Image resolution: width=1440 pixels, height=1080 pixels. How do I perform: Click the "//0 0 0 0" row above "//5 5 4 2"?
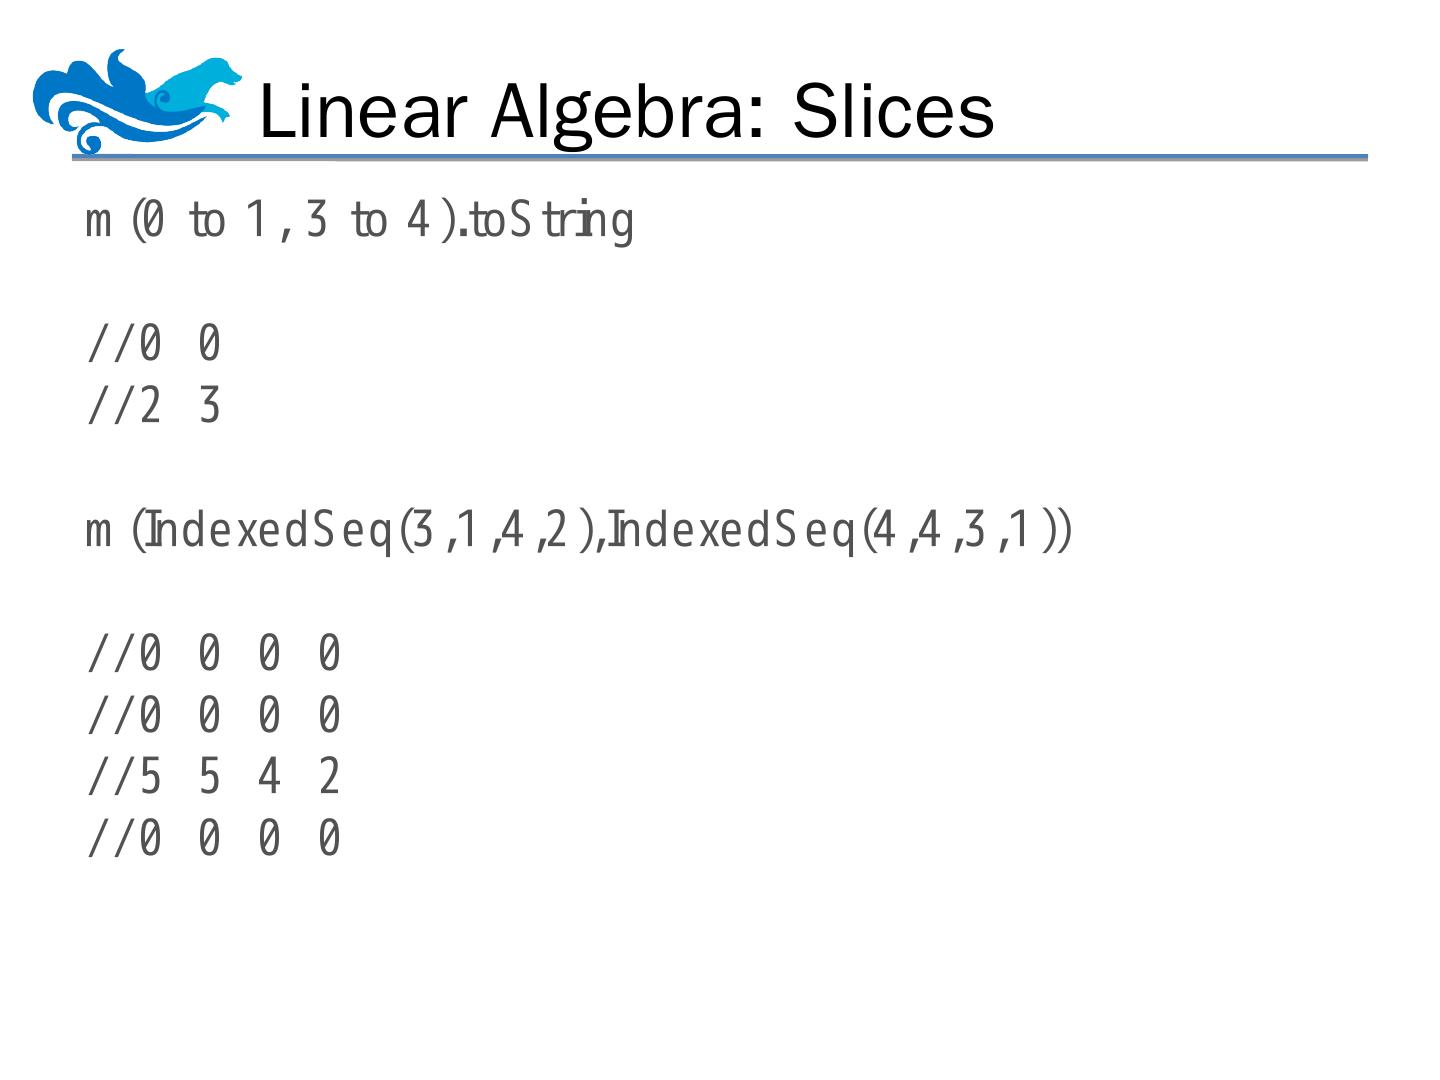pos(215,716)
